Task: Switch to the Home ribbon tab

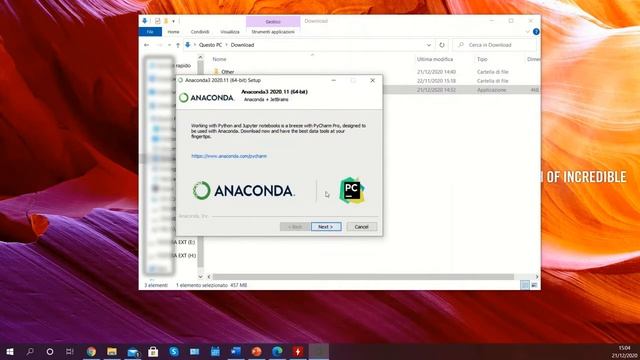Action: (x=173, y=32)
